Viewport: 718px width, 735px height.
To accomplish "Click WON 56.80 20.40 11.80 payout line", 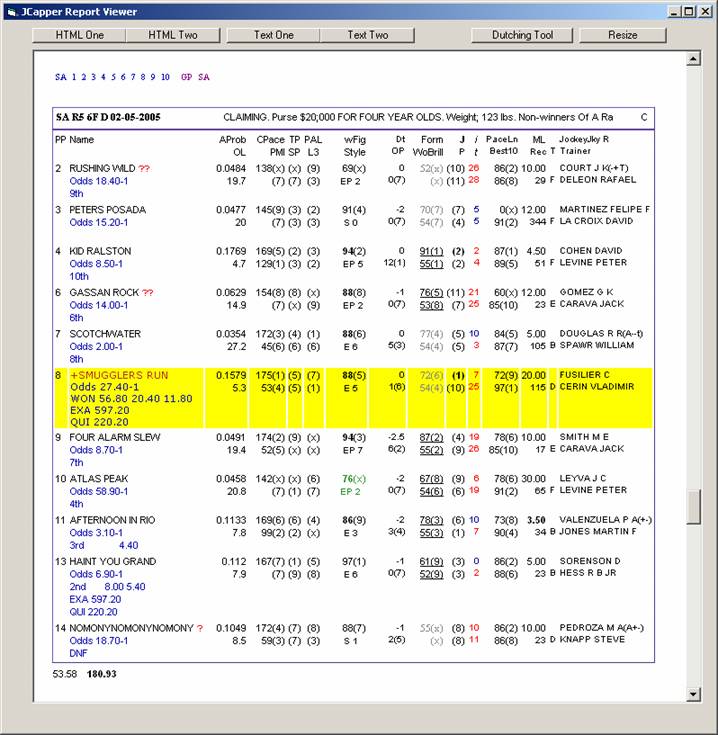I will click(131, 398).
